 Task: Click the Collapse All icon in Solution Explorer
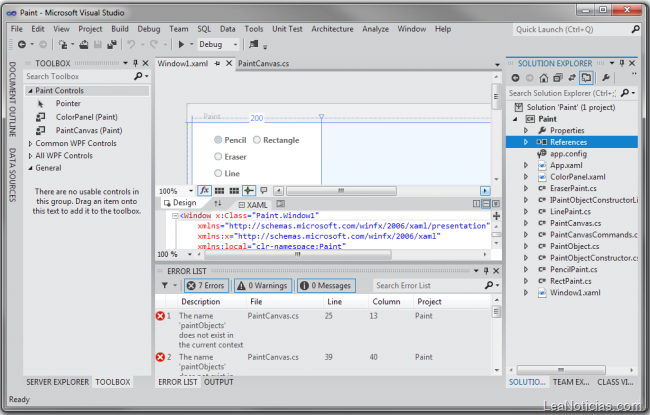pyautogui.click(x=558, y=78)
